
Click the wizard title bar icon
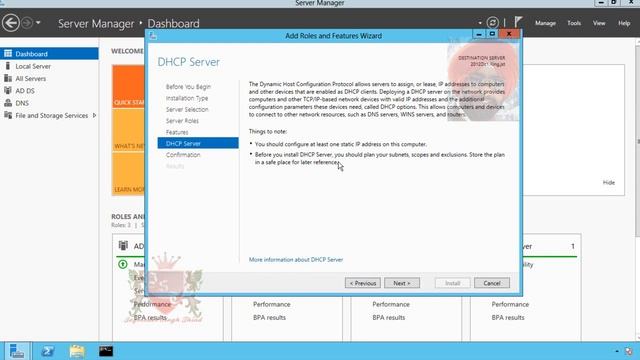point(153,36)
